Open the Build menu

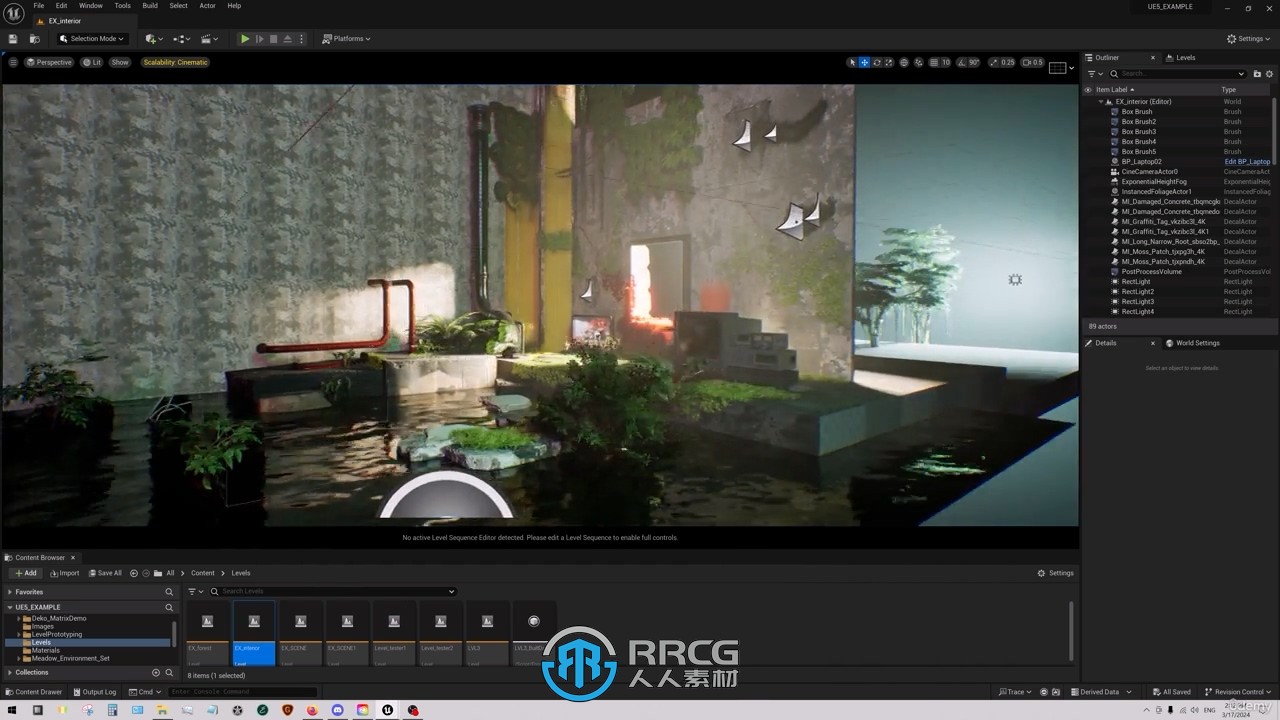point(150,5)
